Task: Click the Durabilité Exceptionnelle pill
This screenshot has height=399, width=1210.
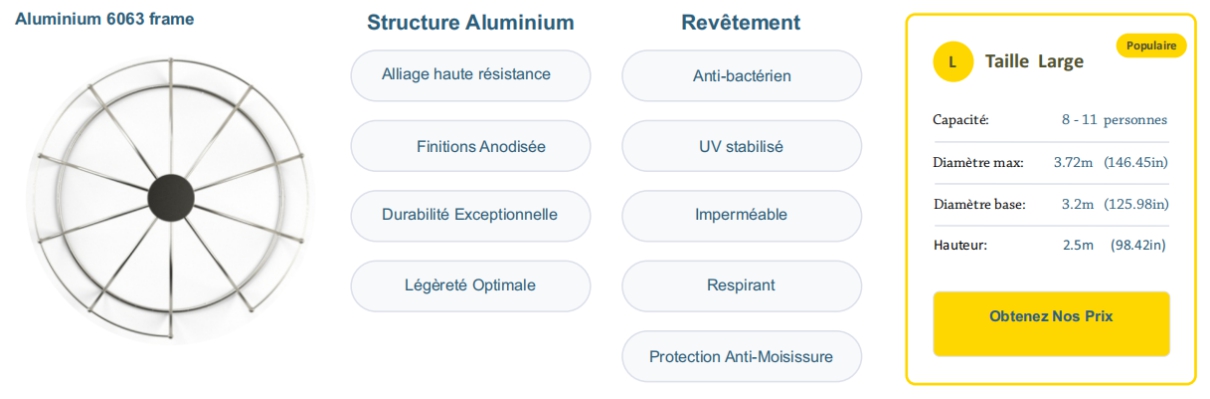Action: 470,215
